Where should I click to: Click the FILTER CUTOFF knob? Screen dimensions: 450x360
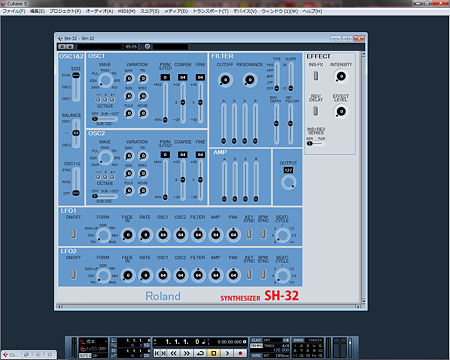pyautogui.click(x=225, y=80)
